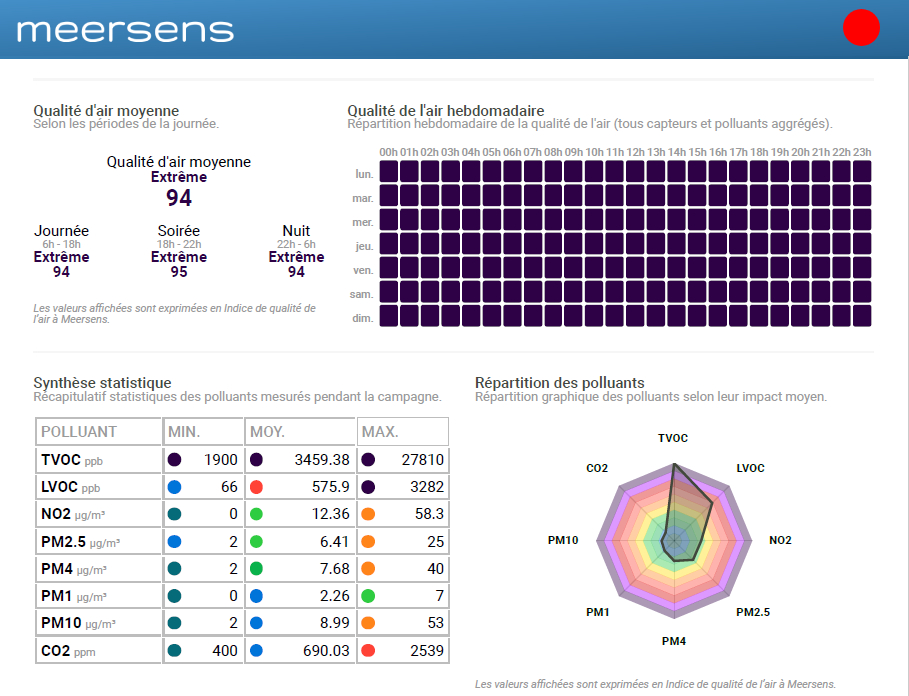The height and width of the screenshot is (696, 909).
Task: Click the MIN. column header
Action: coord(184,432)
